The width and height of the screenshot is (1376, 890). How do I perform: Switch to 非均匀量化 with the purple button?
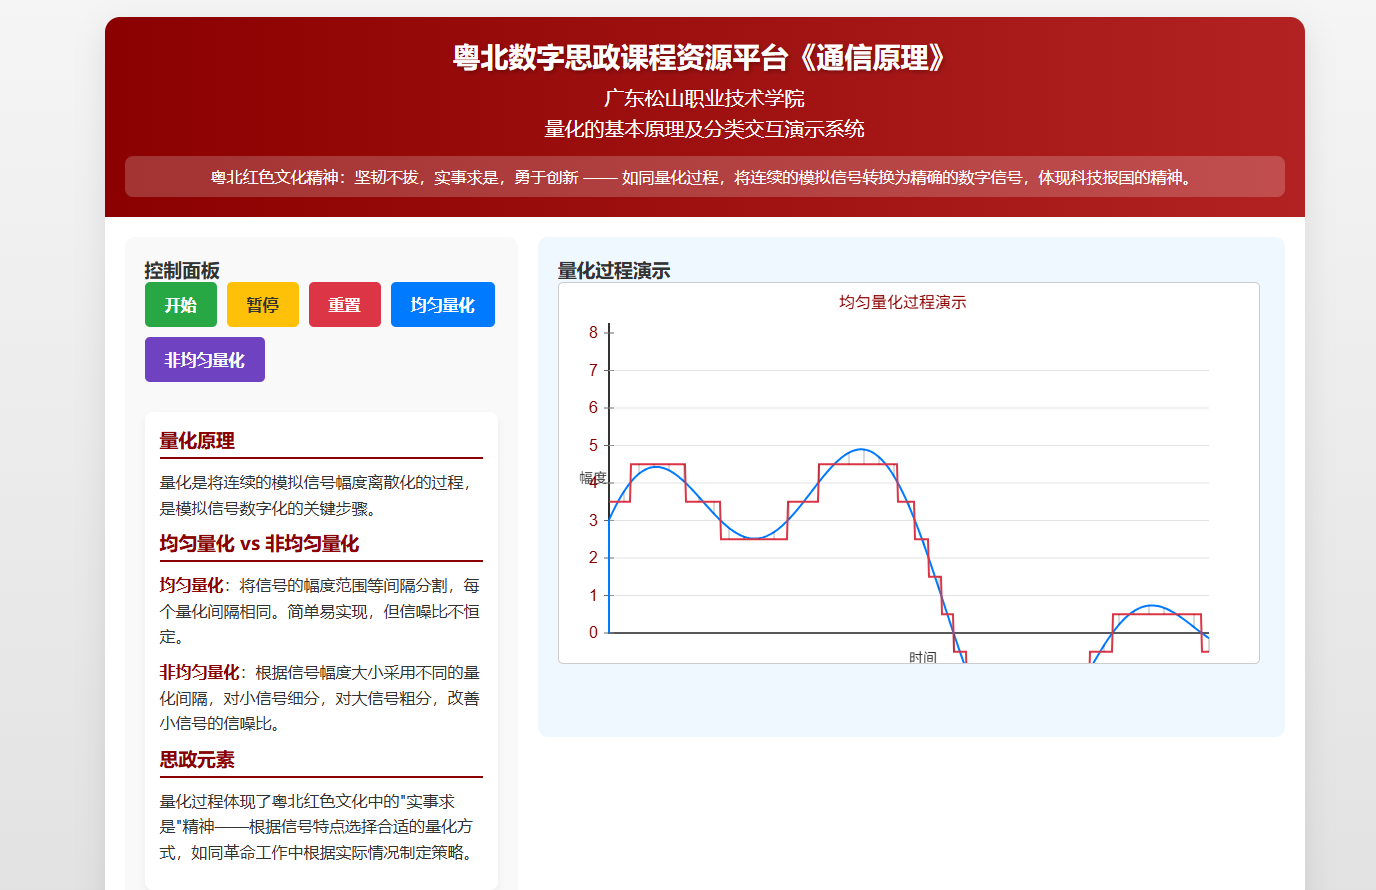(x=205, y=360)
